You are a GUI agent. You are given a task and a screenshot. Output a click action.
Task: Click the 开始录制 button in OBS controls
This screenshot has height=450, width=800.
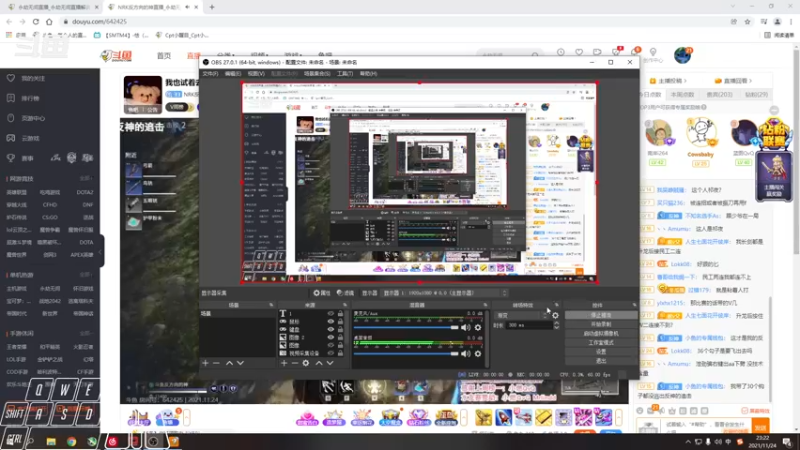coord(601,324)
